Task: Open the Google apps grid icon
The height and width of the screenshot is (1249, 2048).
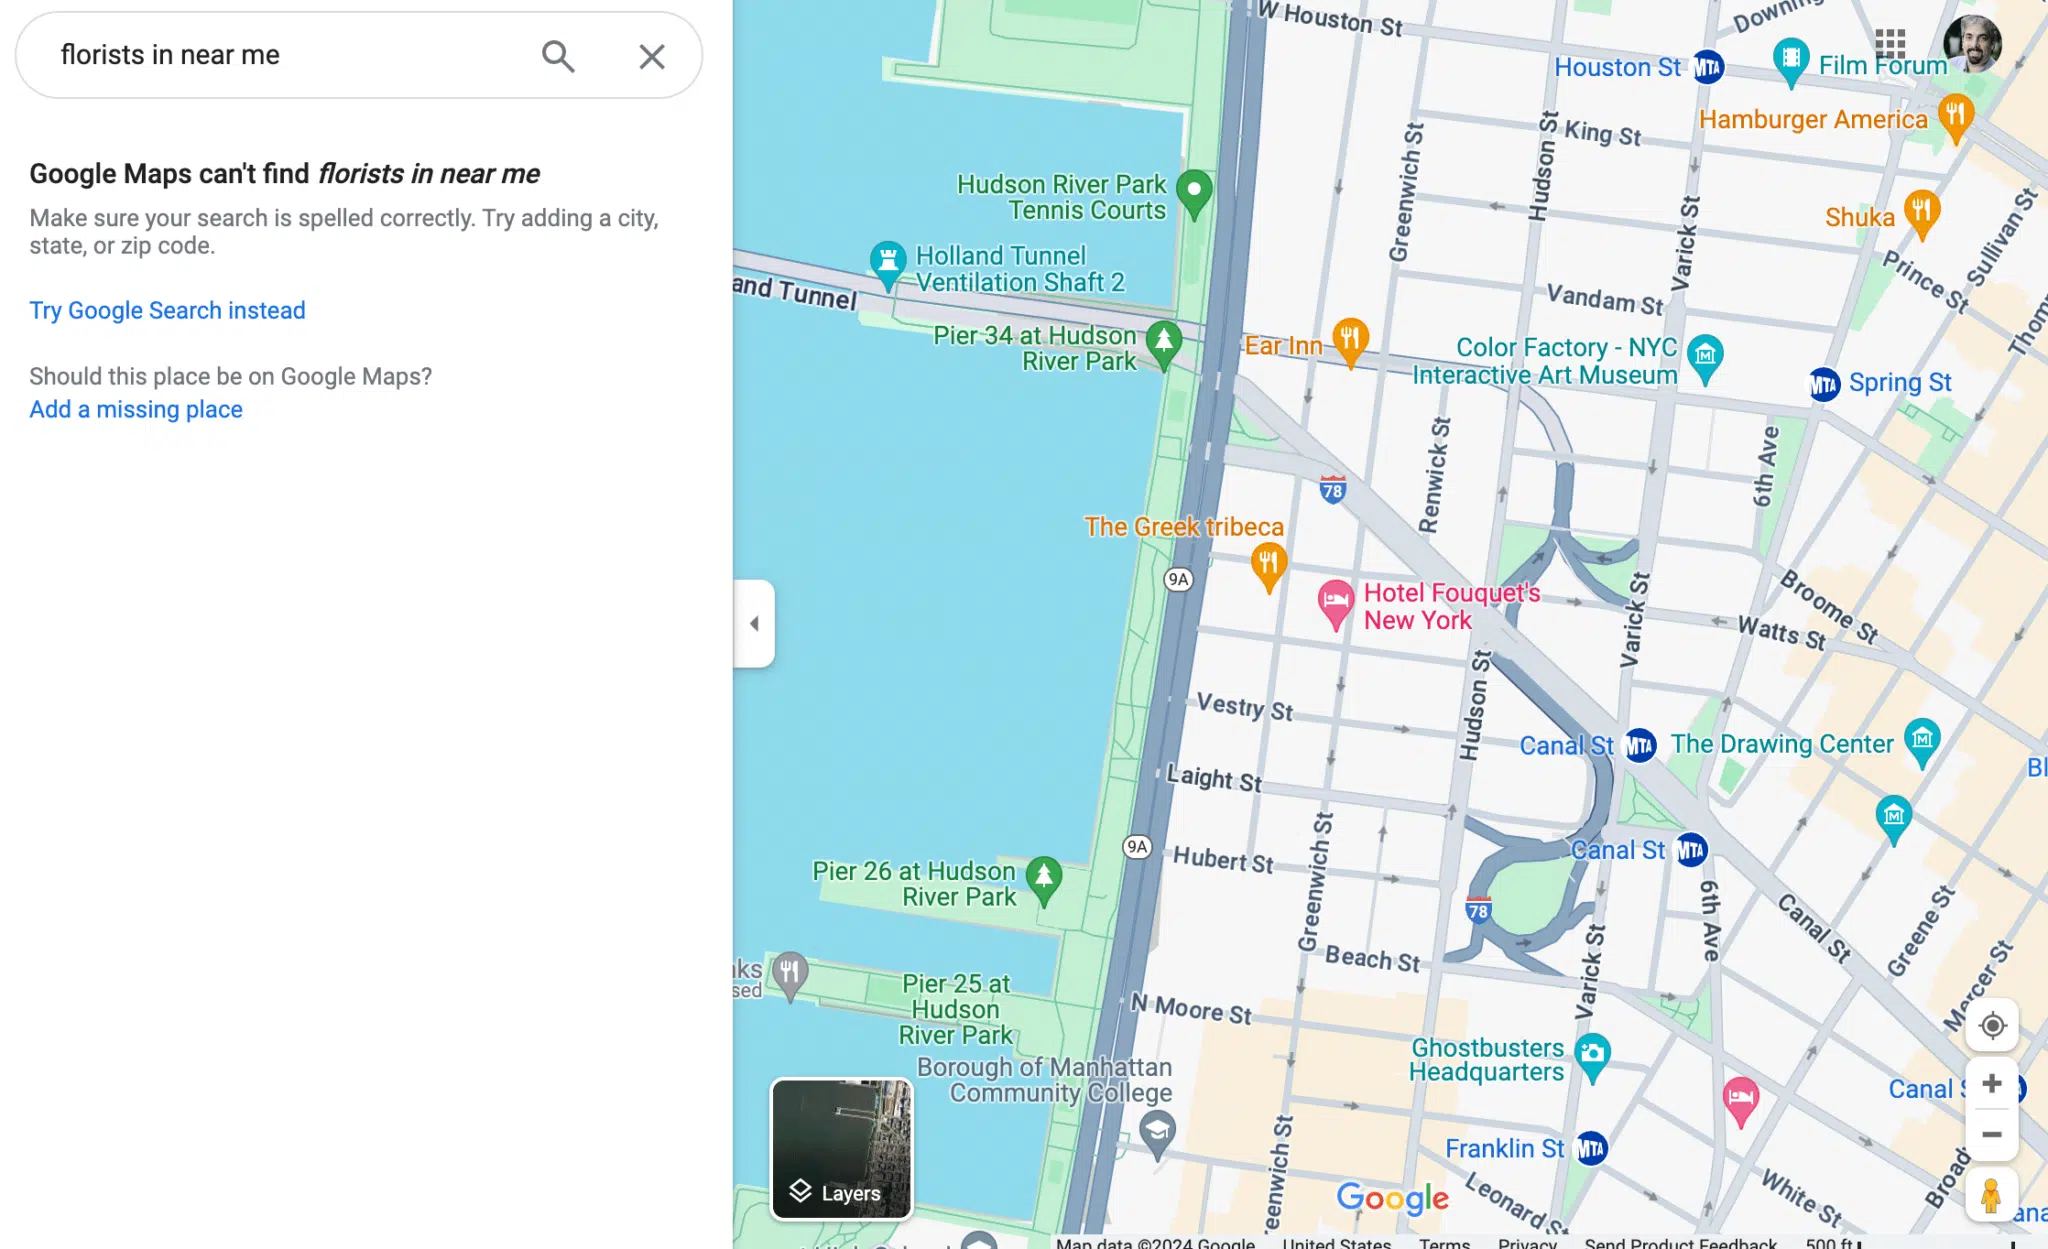Action: [1890, 44]
